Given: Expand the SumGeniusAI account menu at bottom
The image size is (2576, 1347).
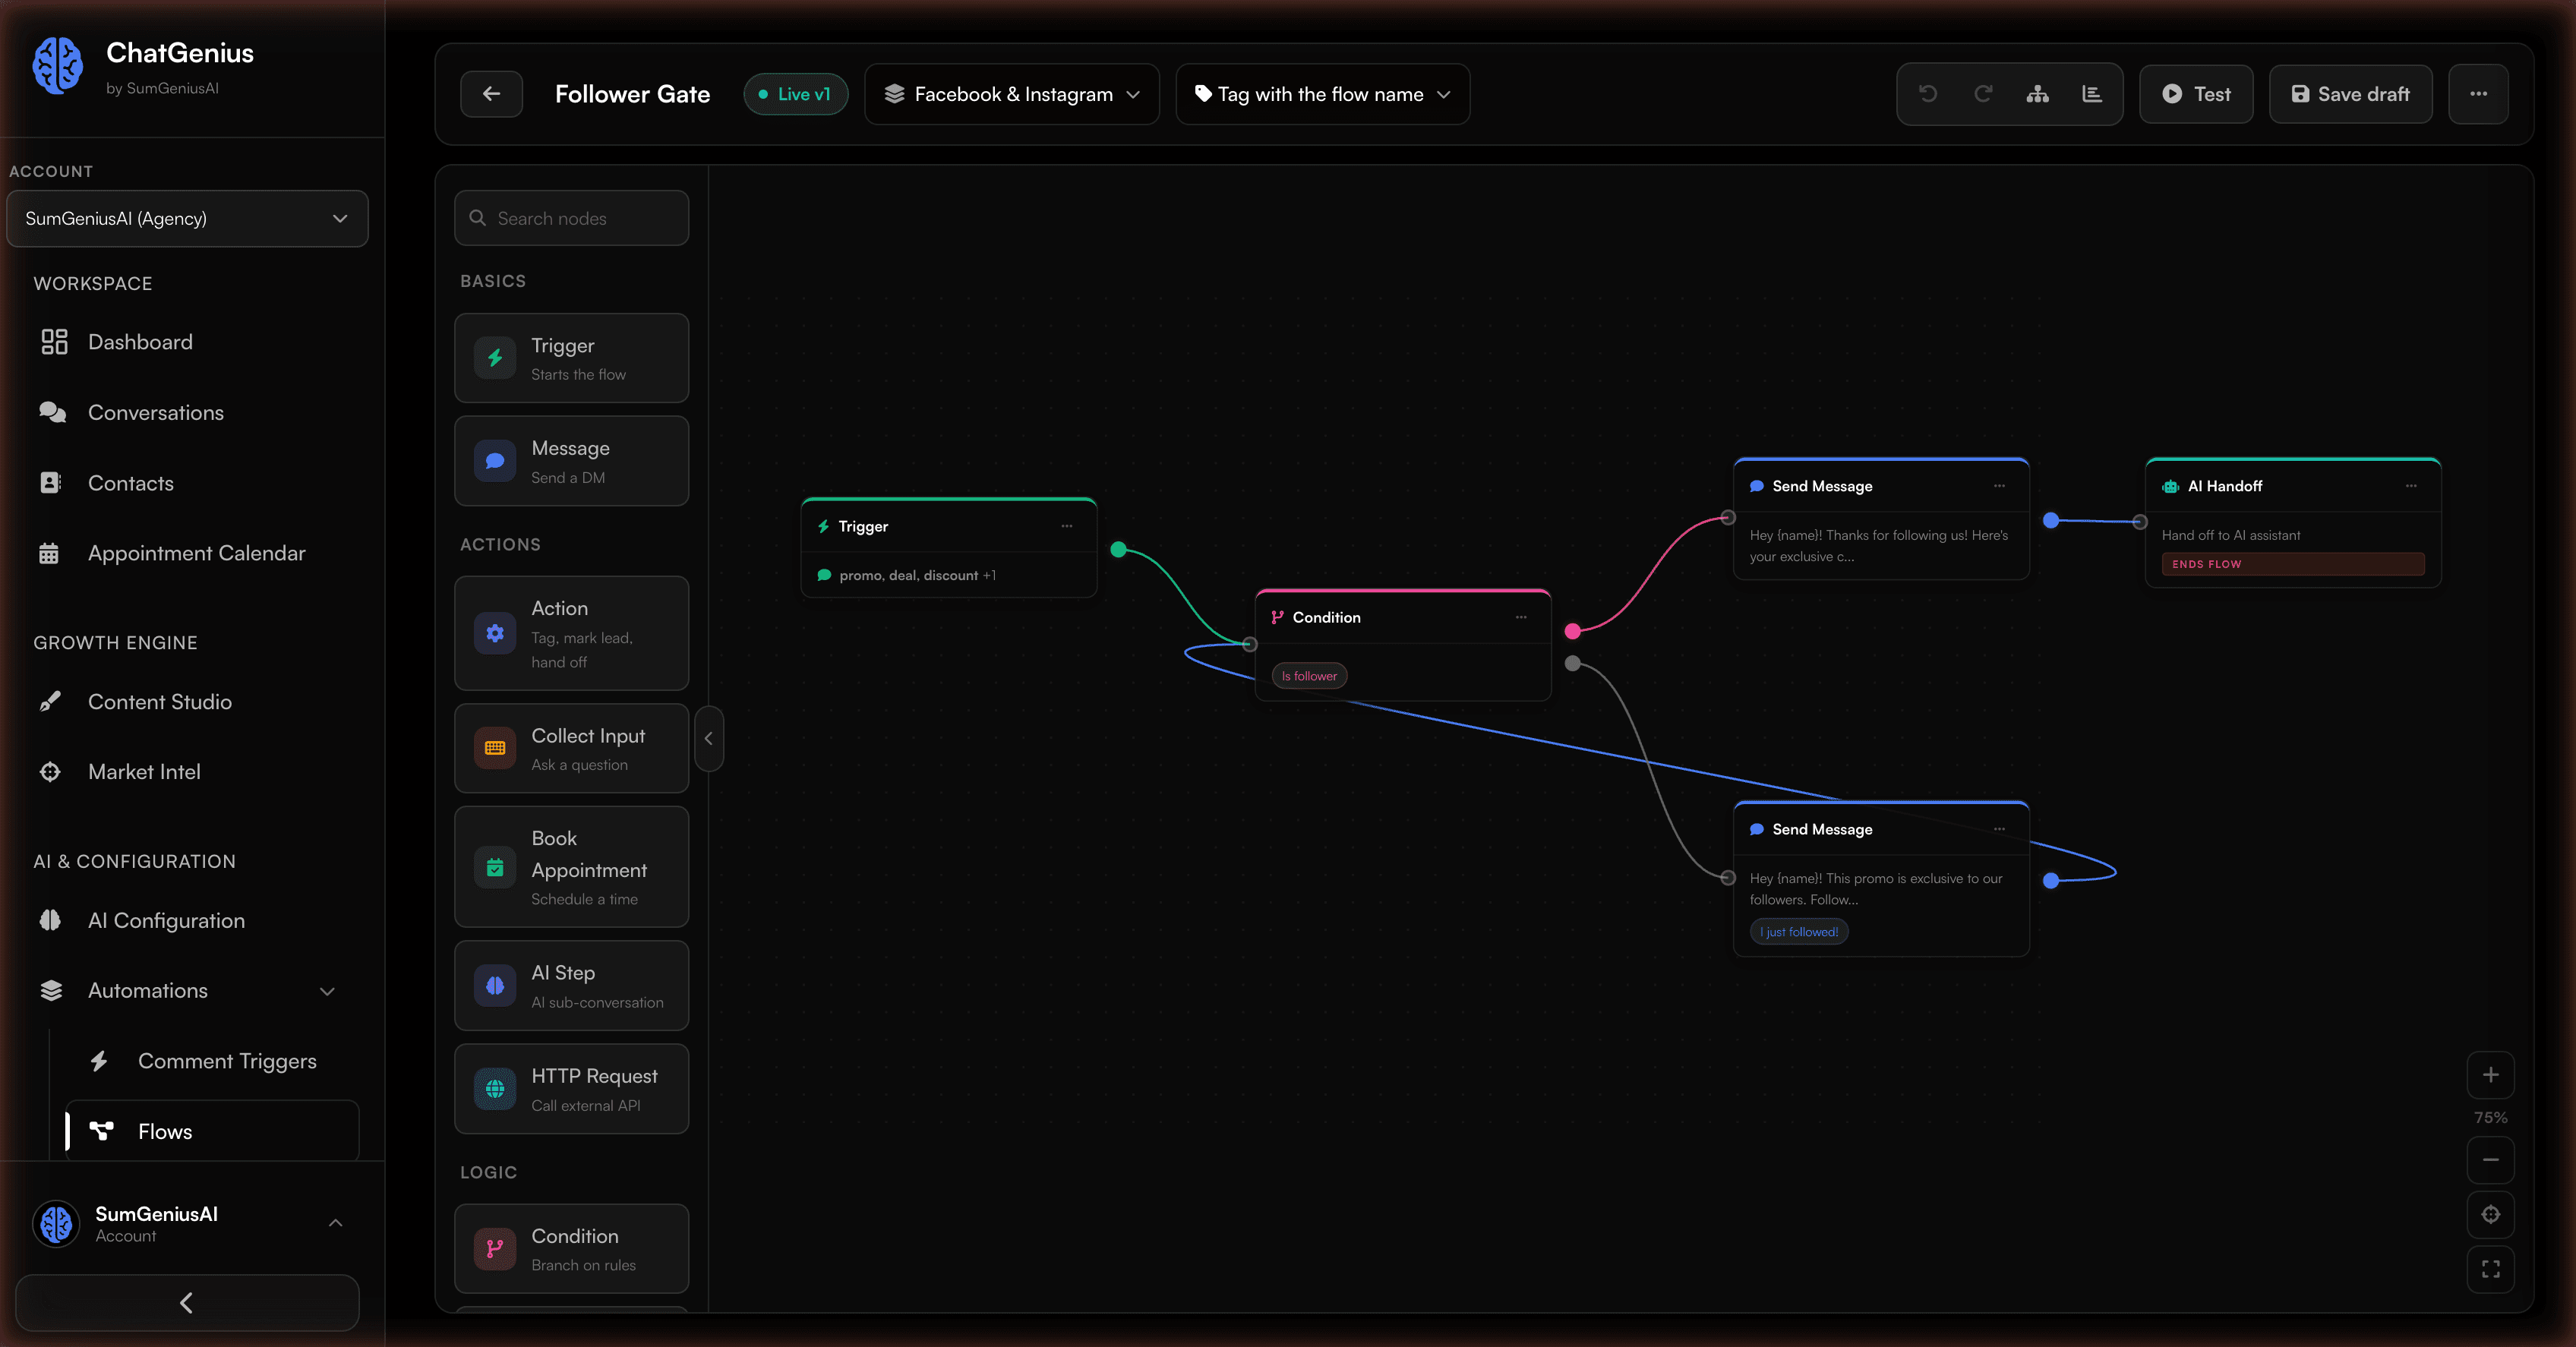Looking at the screenshot, I should click(335, 1224).
